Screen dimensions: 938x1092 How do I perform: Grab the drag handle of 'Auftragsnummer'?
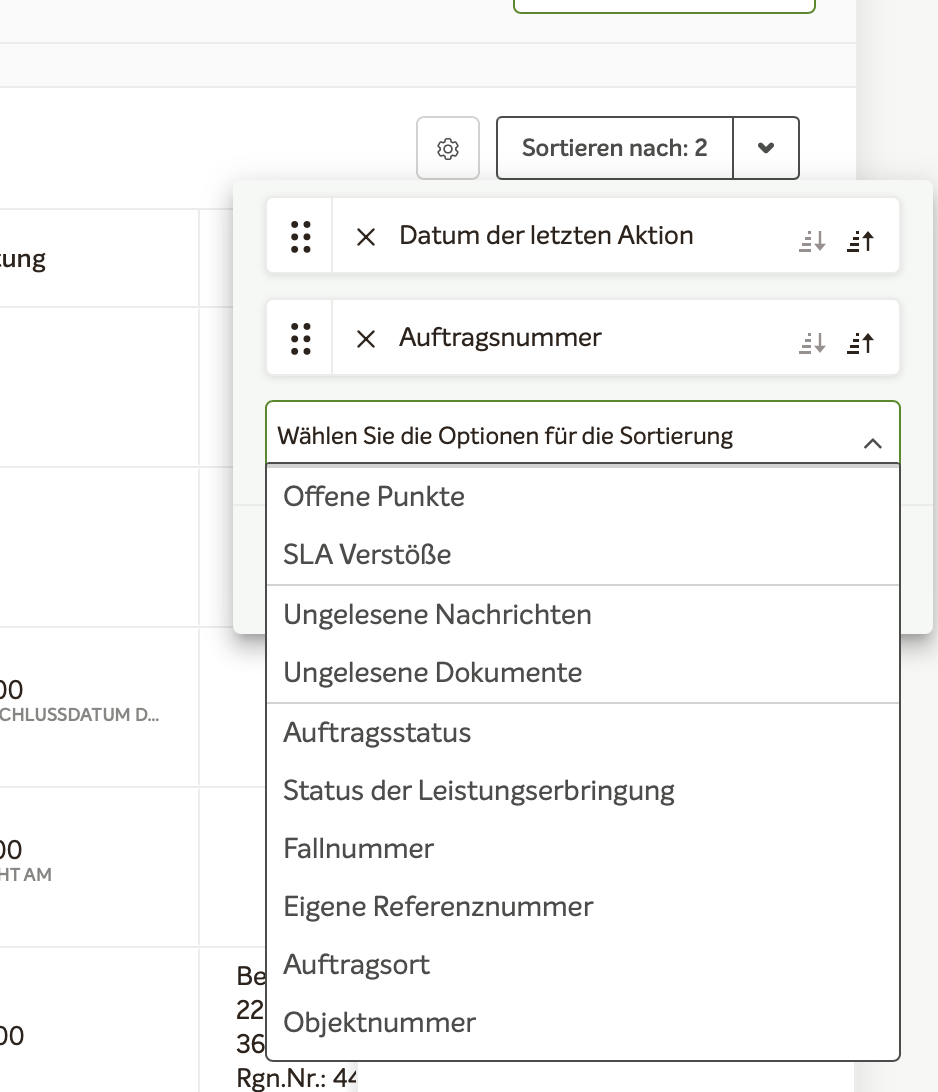point(300,338)
